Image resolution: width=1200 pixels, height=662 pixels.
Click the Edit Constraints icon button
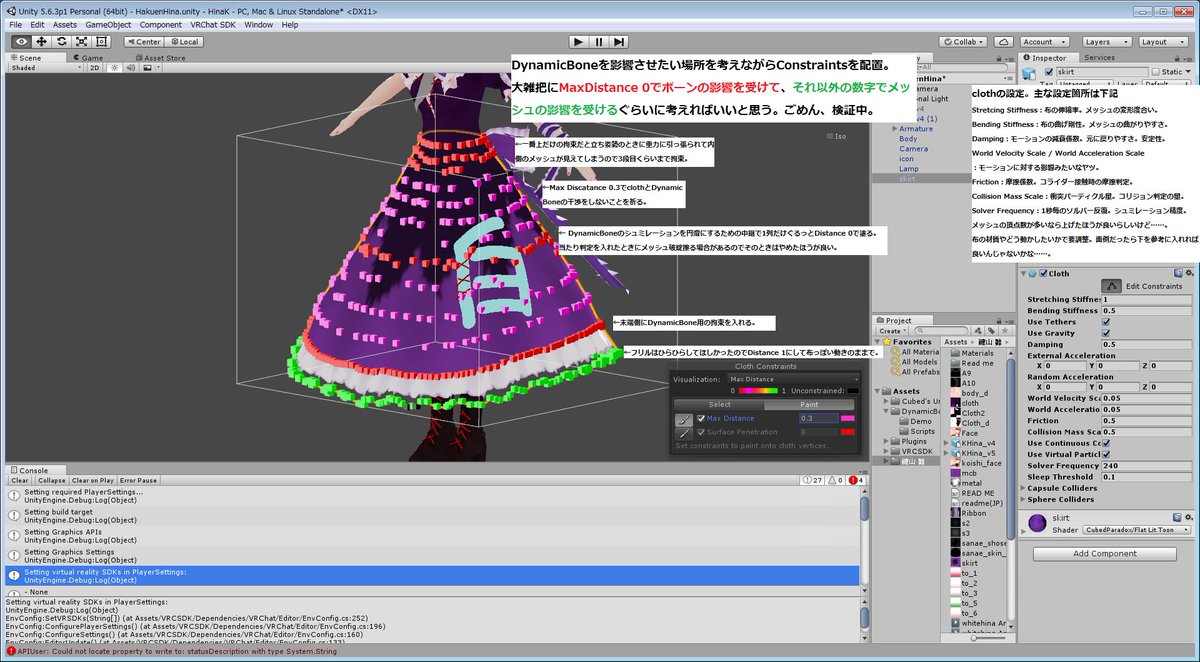click(x=1110, y=286)
